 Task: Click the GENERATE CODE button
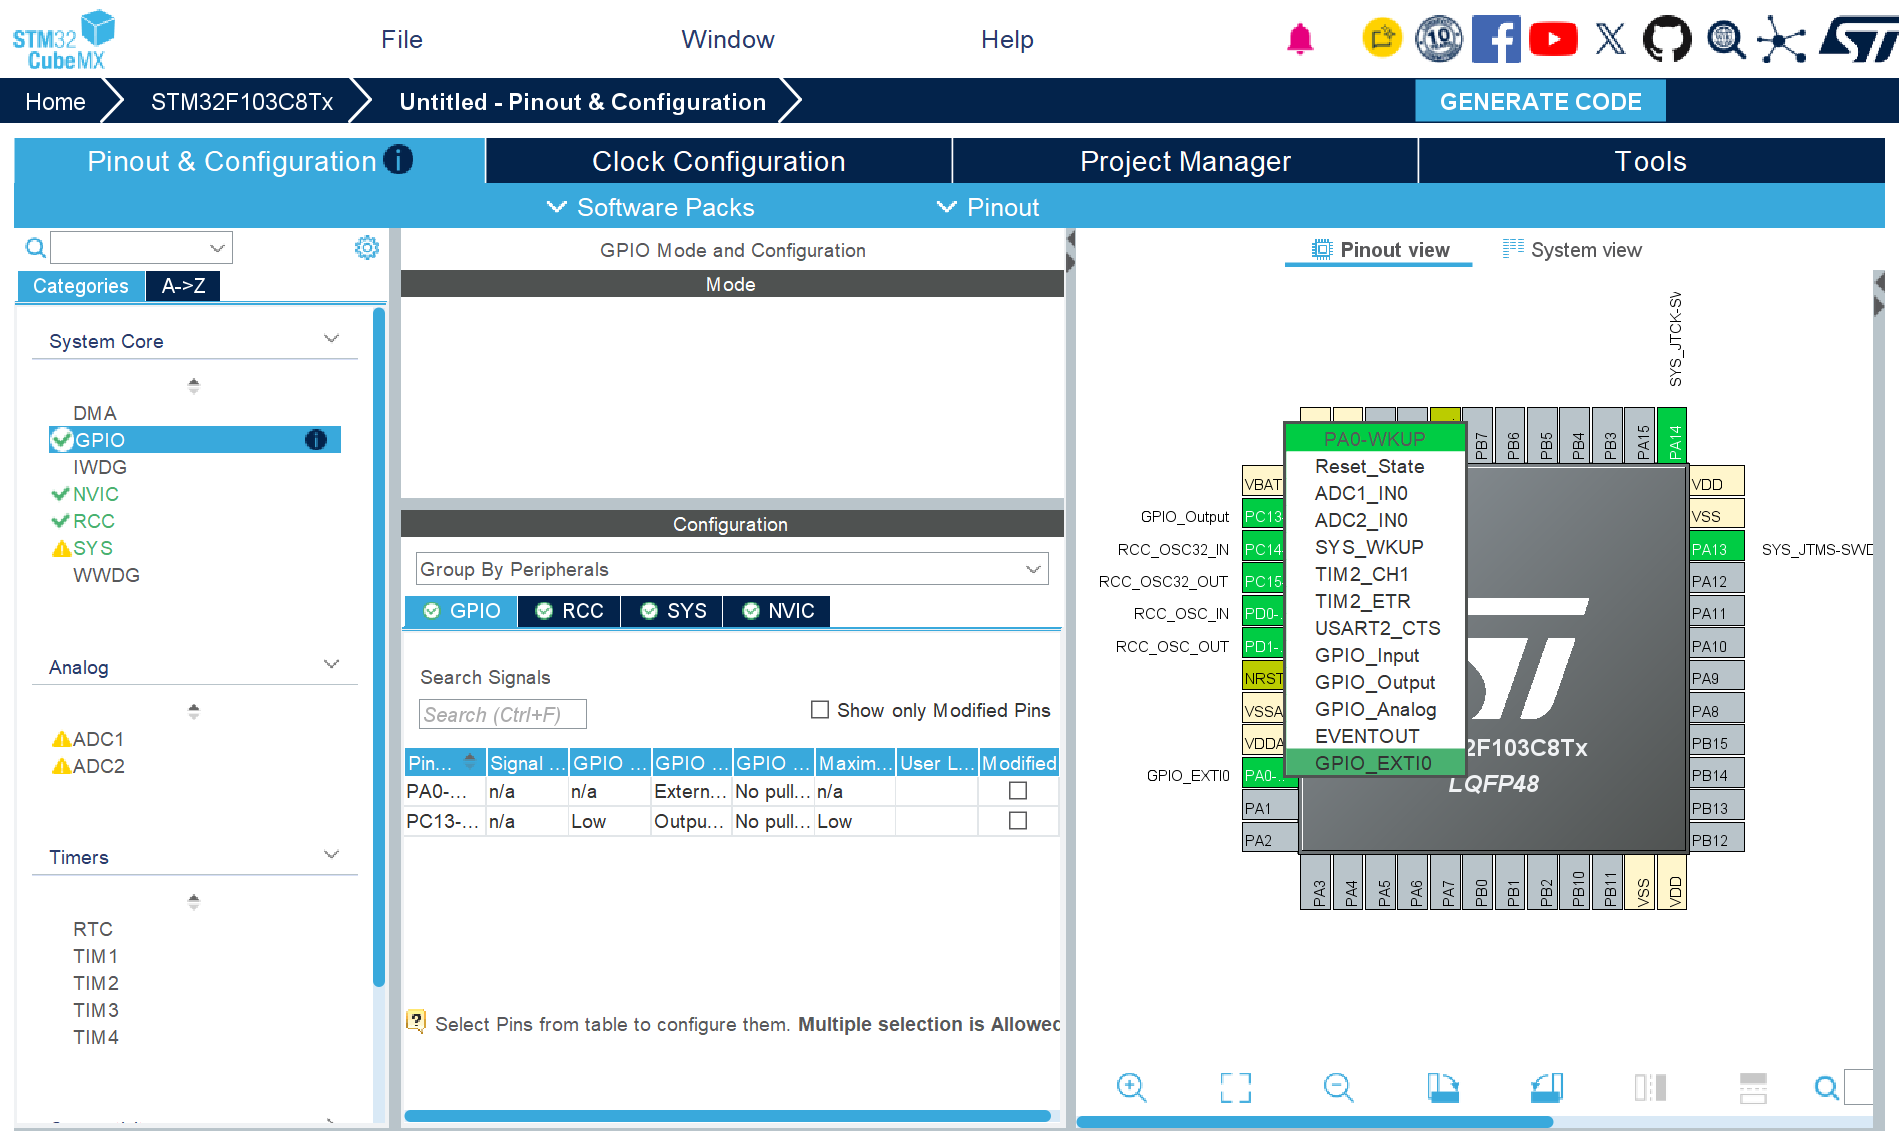click(x=1540, y=101)
